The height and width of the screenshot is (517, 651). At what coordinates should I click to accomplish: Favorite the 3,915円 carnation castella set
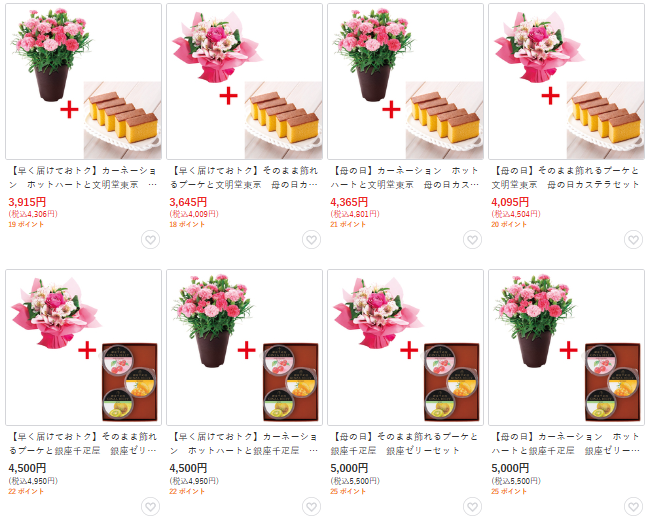click(x=150, y=240)
